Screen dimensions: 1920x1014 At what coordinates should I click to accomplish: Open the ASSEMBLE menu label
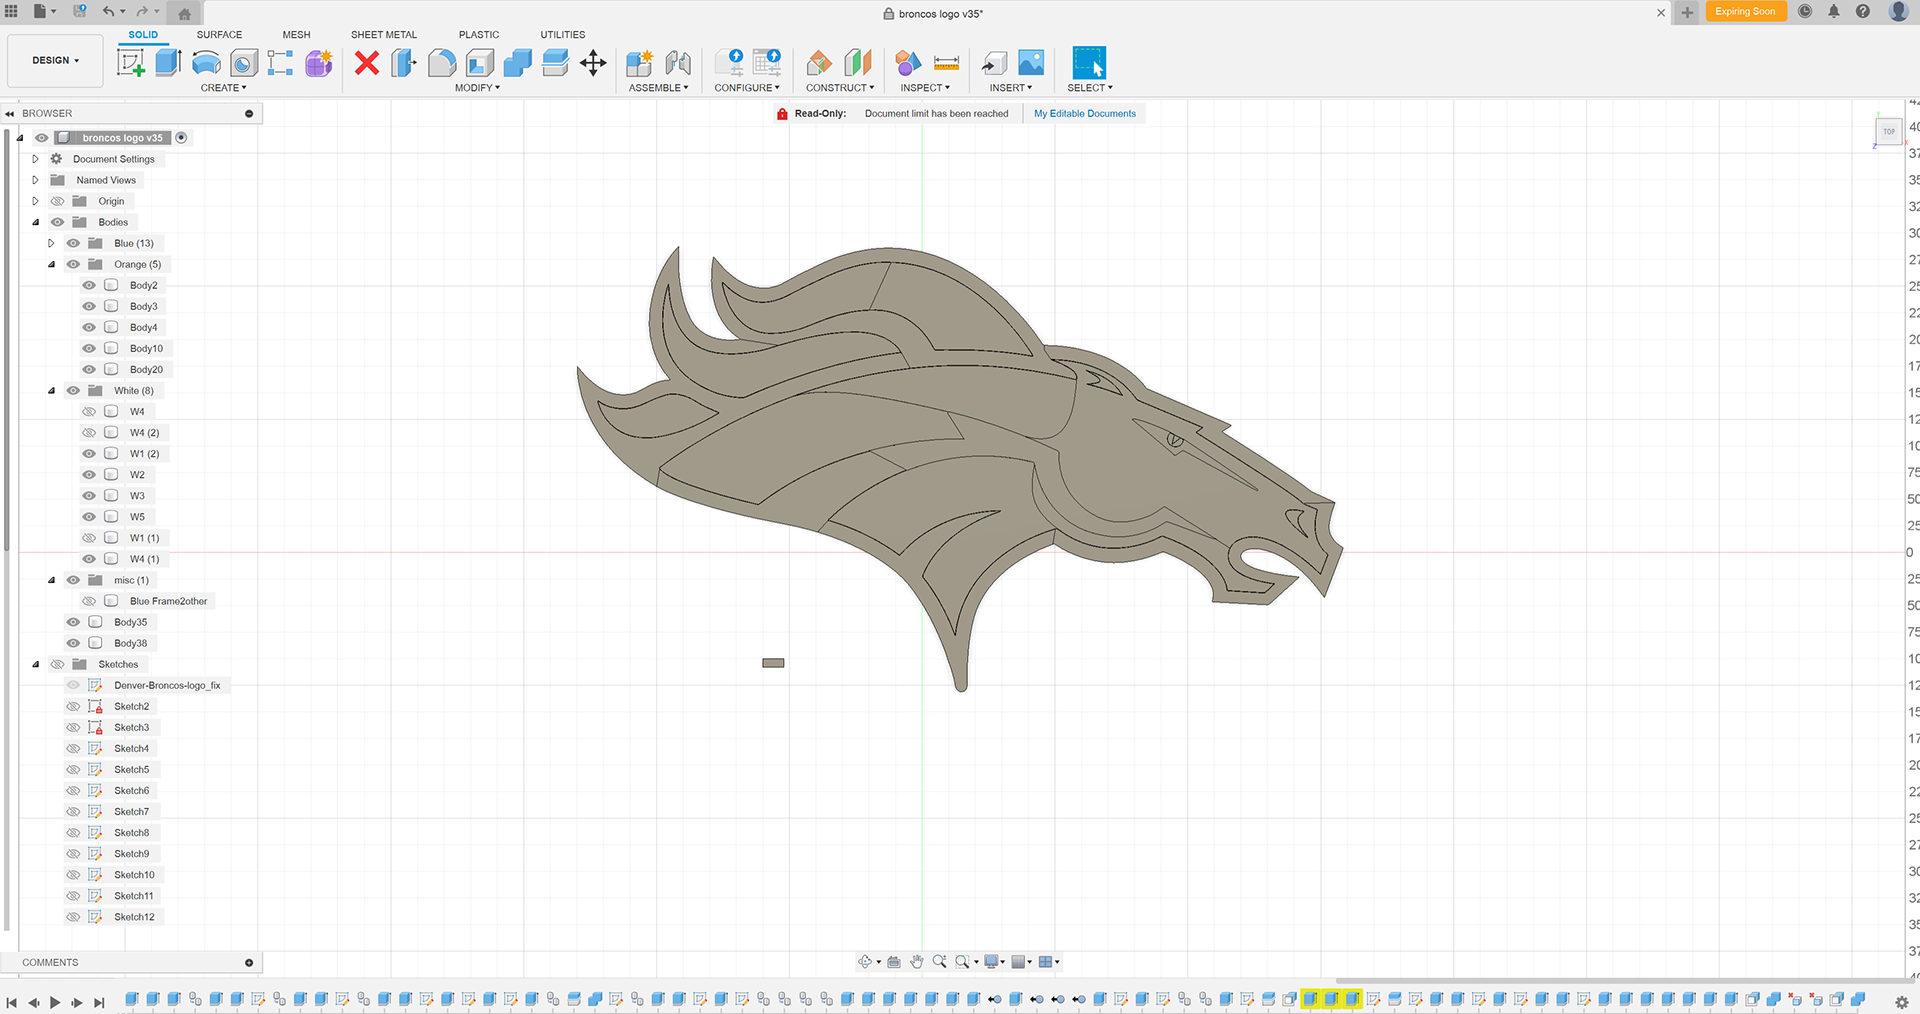(658, 88)
